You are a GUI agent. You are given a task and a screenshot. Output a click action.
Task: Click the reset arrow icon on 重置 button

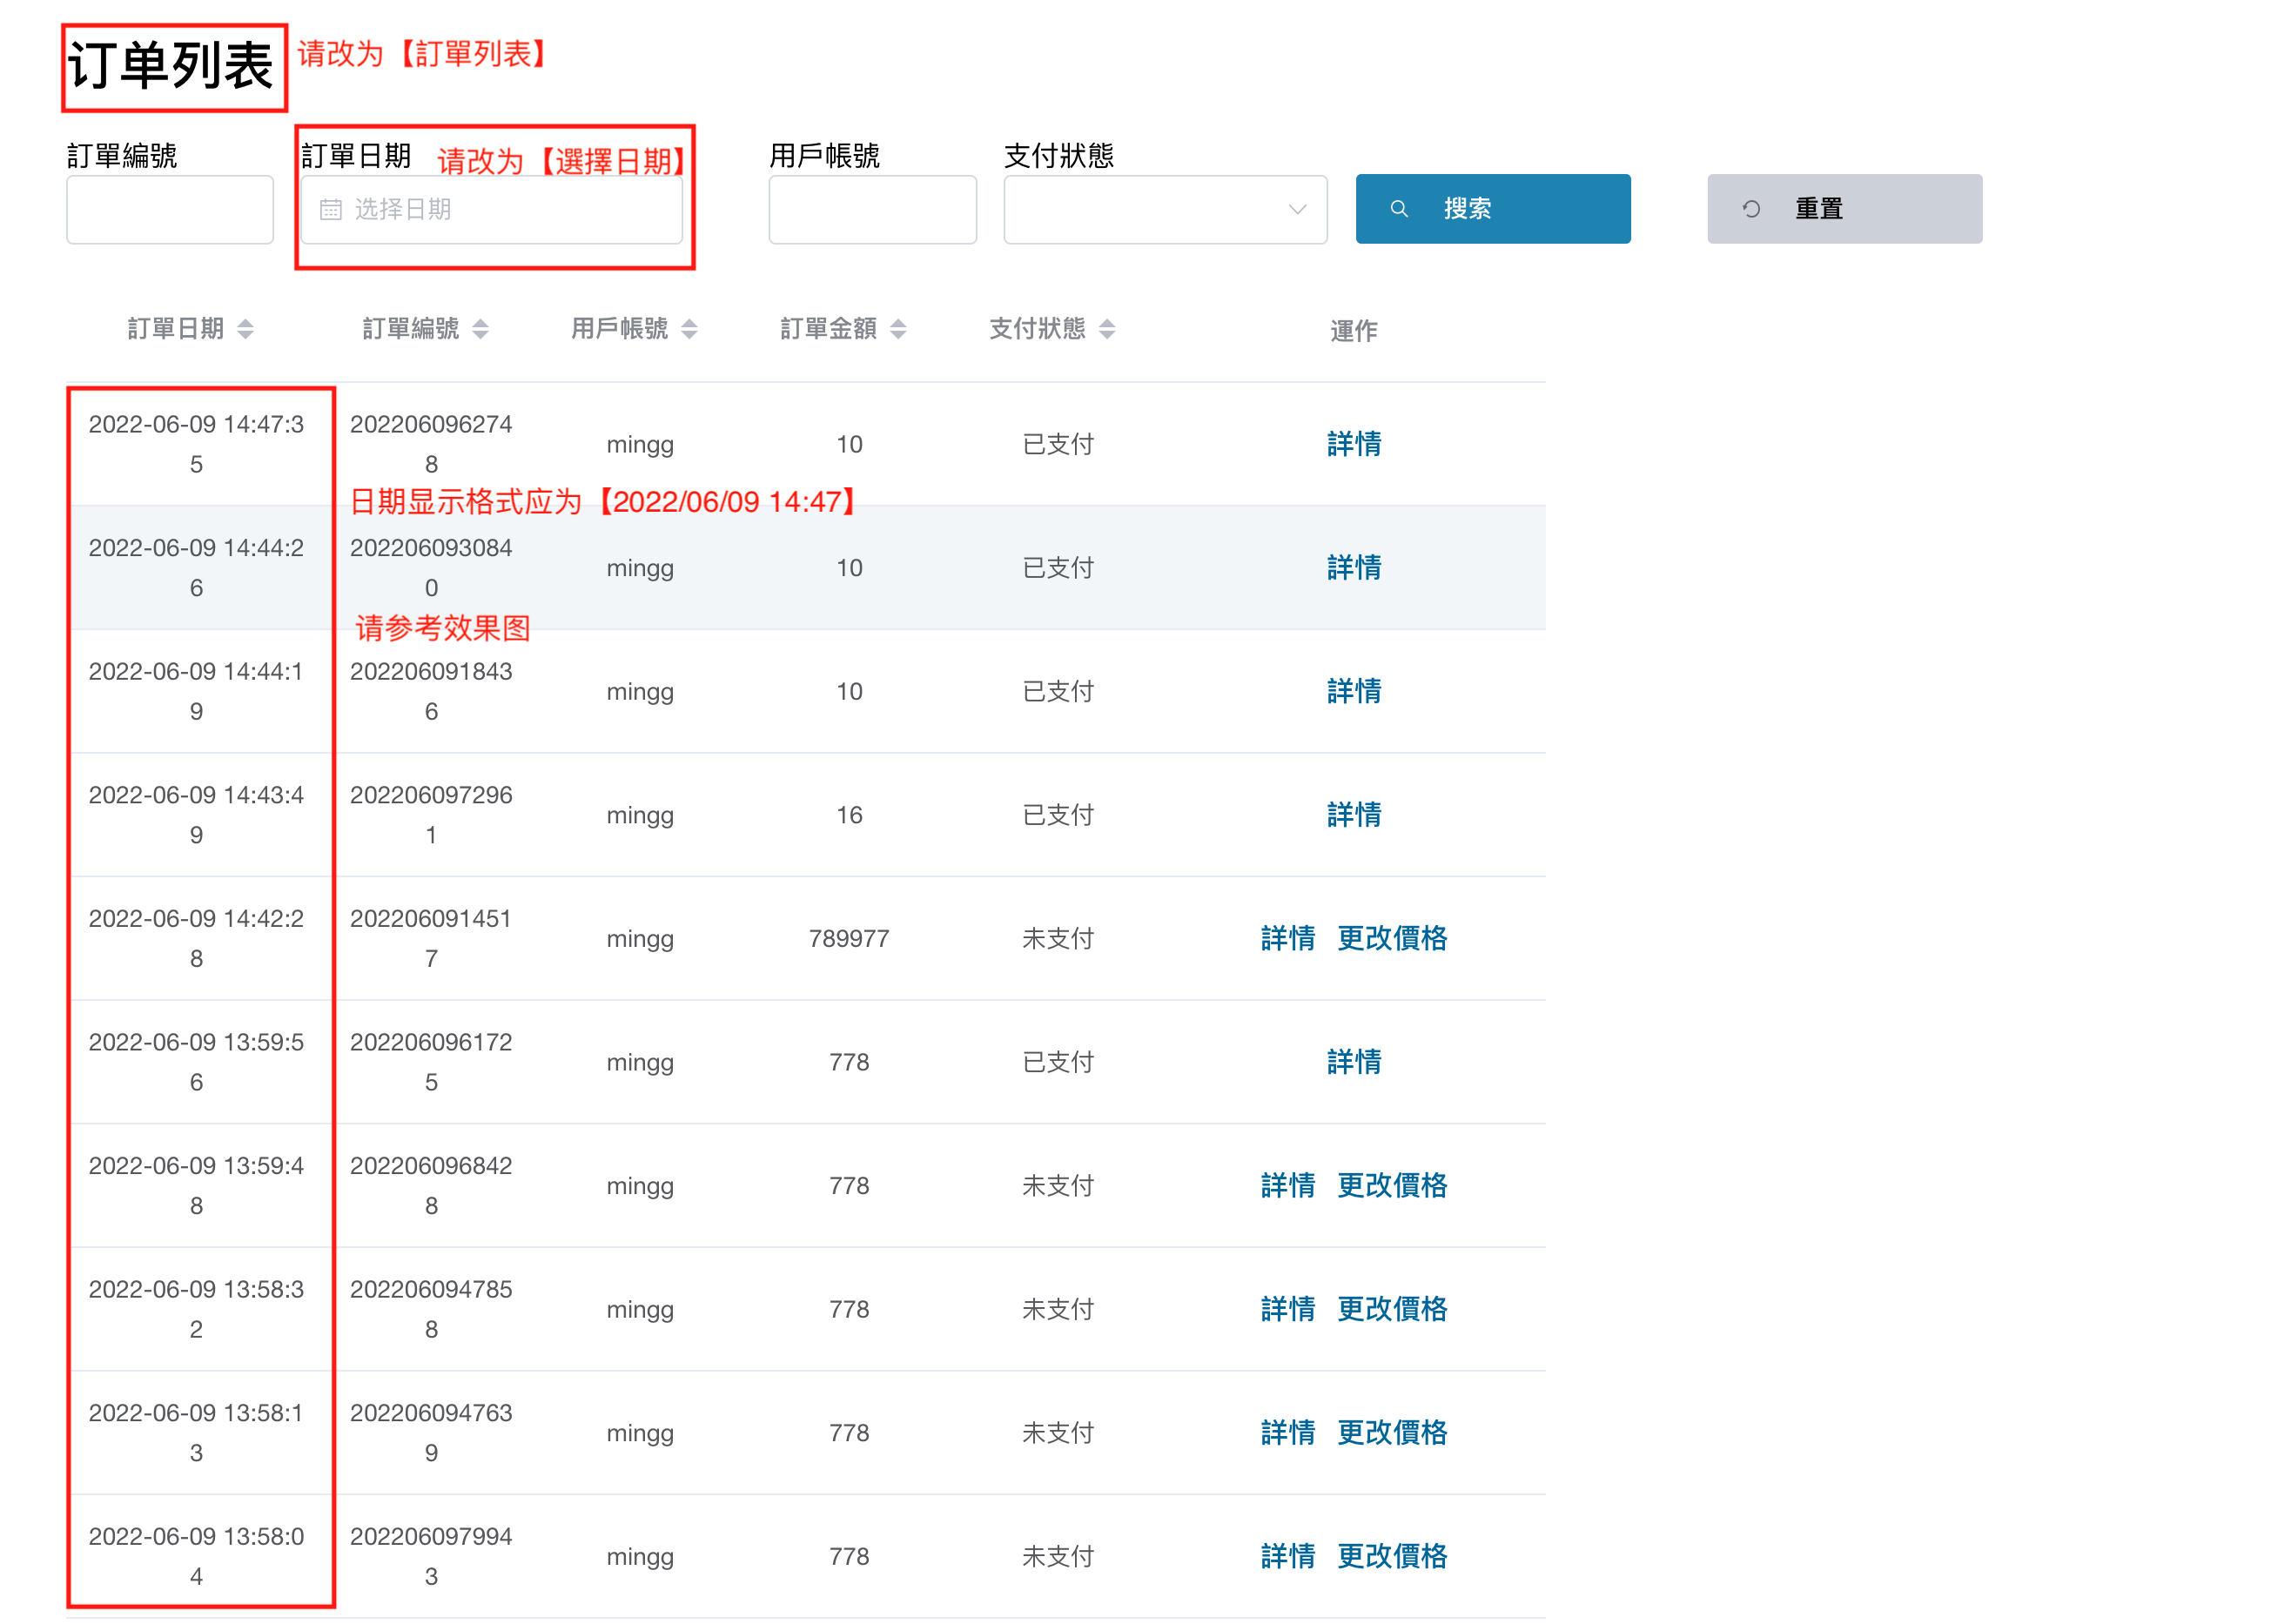pyautogui.click(x=1751, y=208)
